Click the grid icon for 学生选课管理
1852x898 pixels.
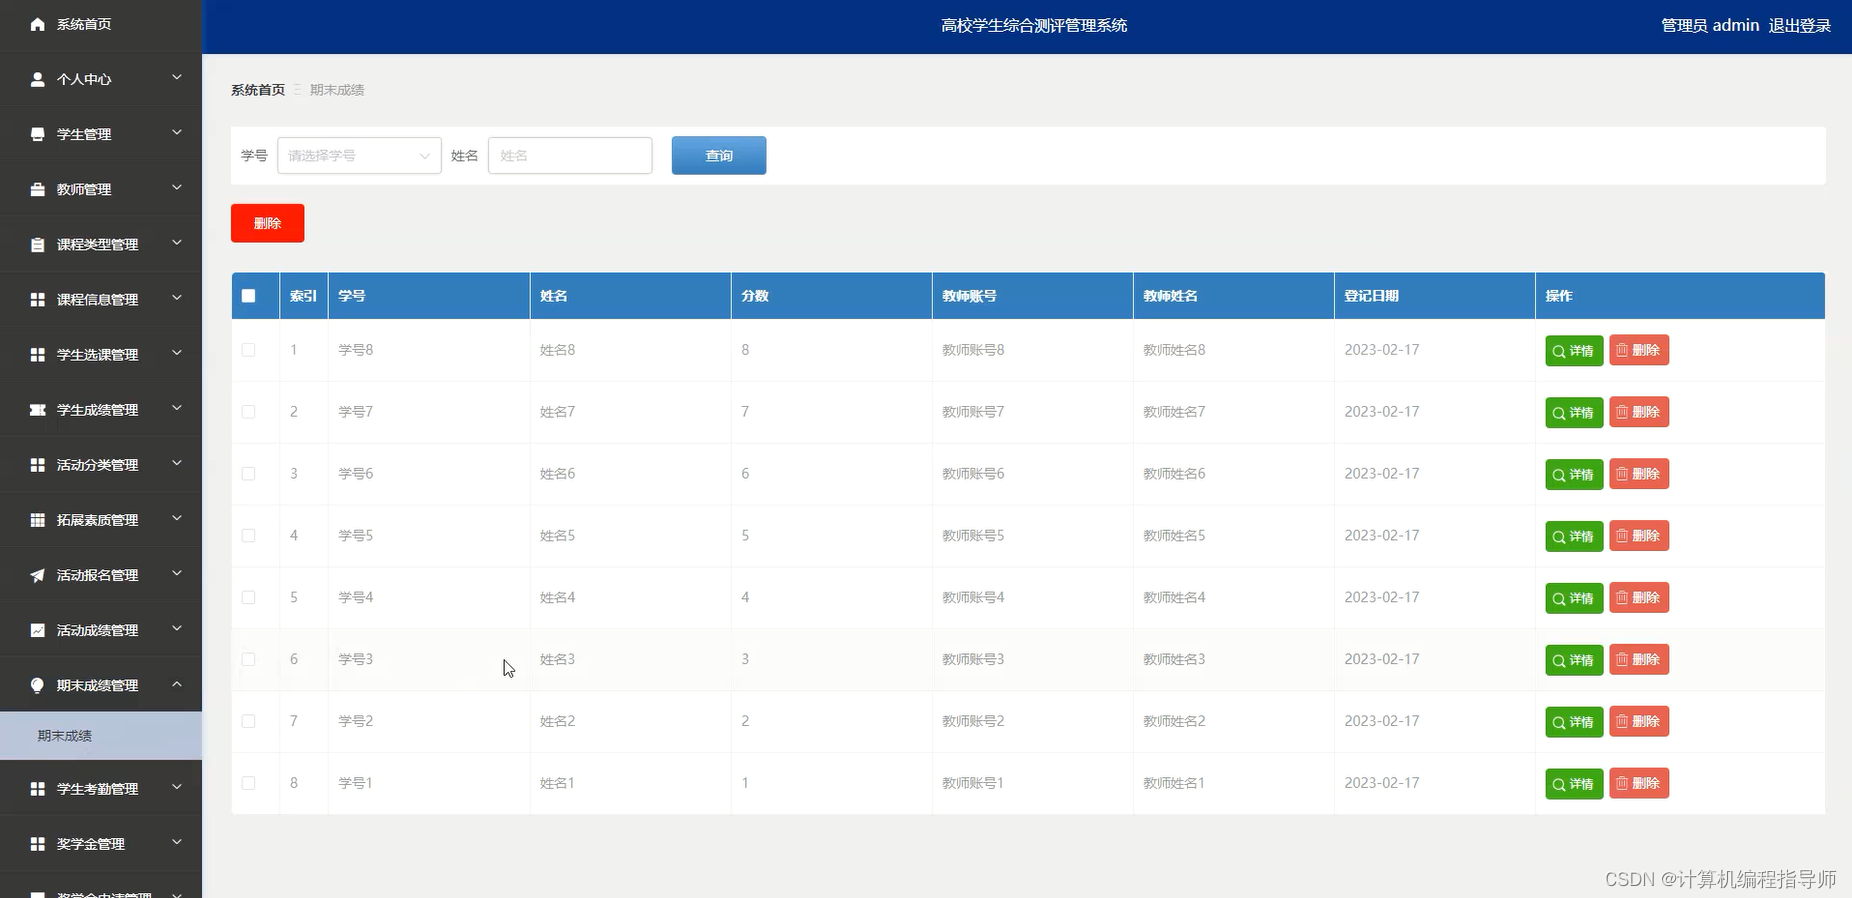37,354
